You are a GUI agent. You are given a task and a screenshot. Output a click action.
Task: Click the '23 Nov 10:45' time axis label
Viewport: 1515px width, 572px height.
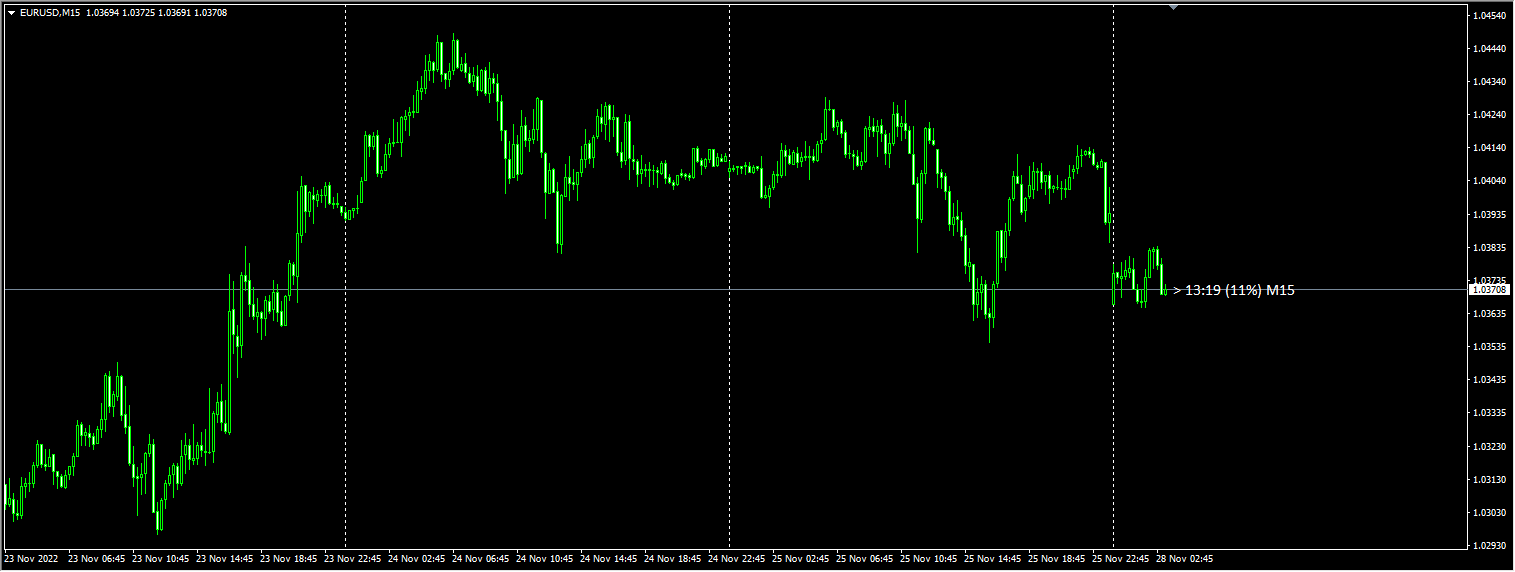[x=160, y=559]
